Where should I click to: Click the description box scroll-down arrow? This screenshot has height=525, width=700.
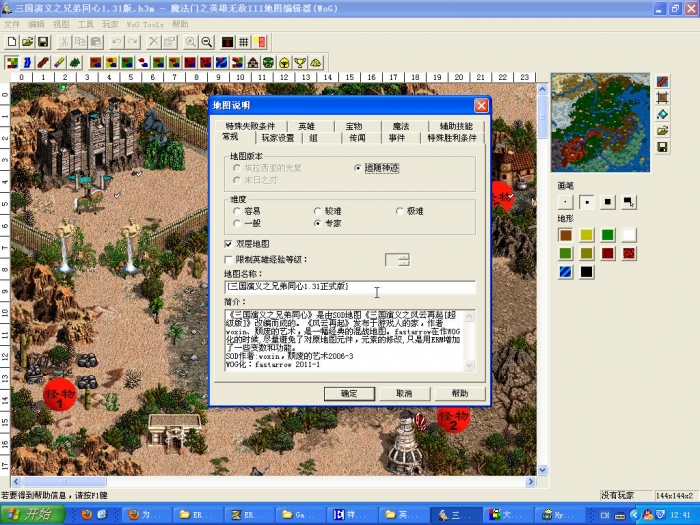click(469, 366)
